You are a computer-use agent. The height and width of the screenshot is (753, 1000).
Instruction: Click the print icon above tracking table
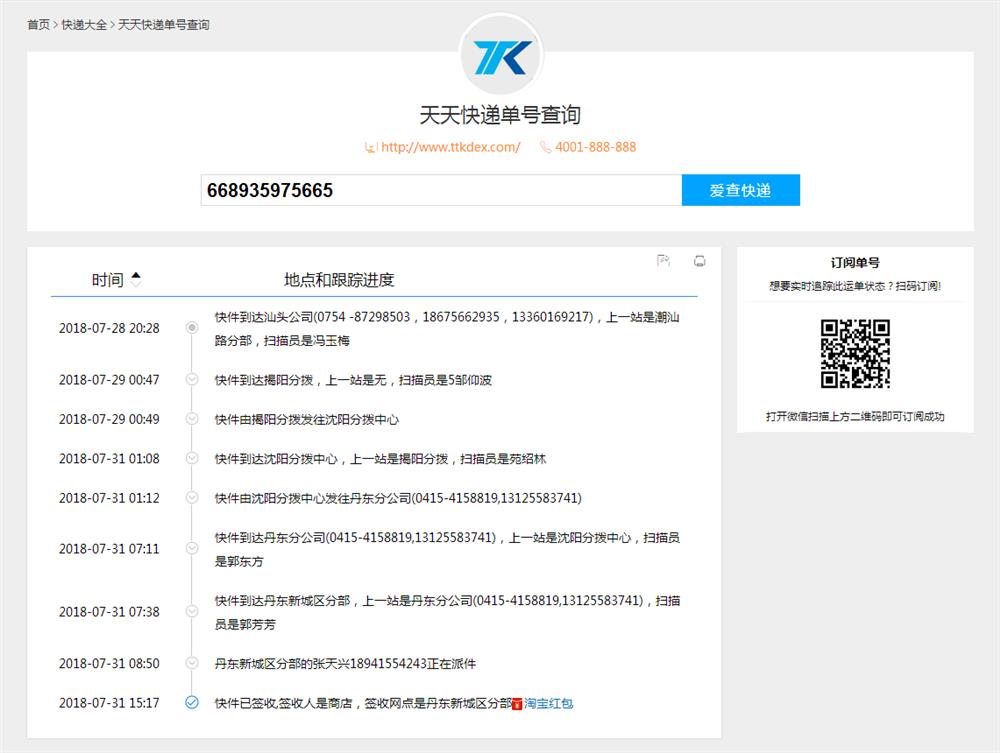(x=700, y=261)
